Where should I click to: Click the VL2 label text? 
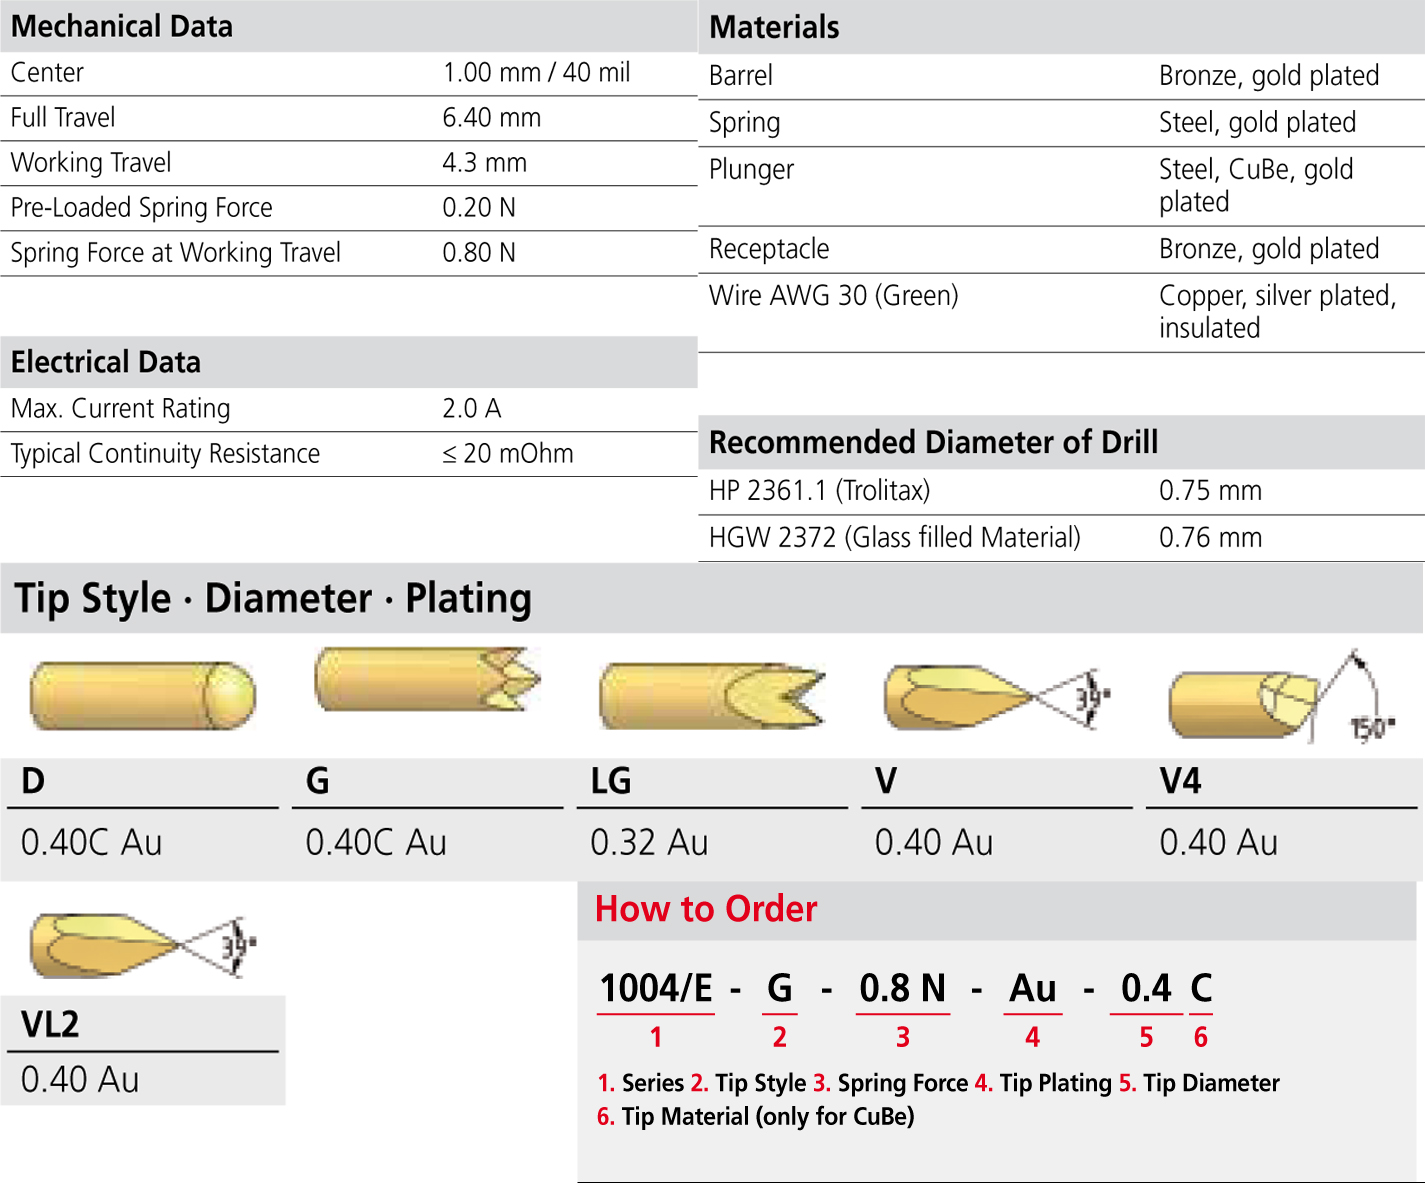click(x=50, y=1025)
